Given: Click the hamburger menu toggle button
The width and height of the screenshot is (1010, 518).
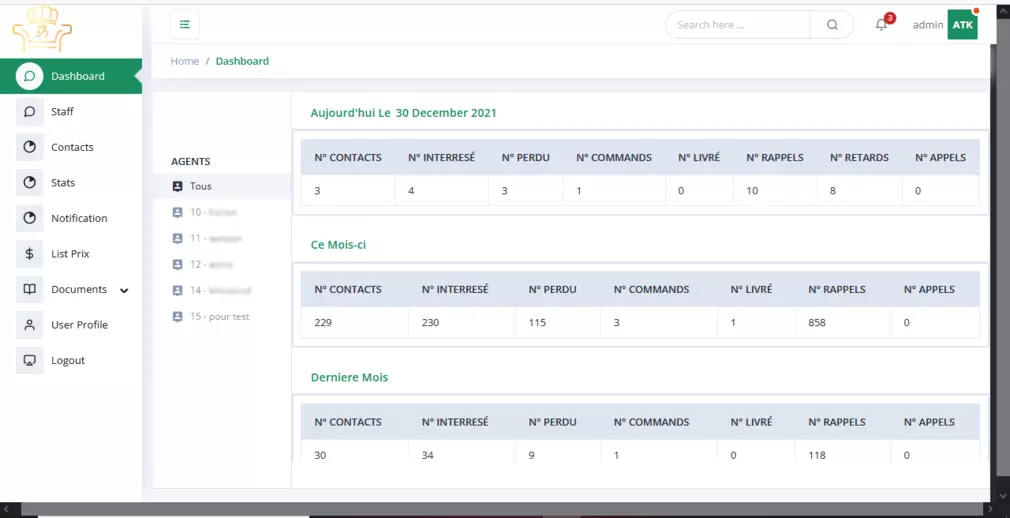Looking at the screenshot, I should (185, 25).
